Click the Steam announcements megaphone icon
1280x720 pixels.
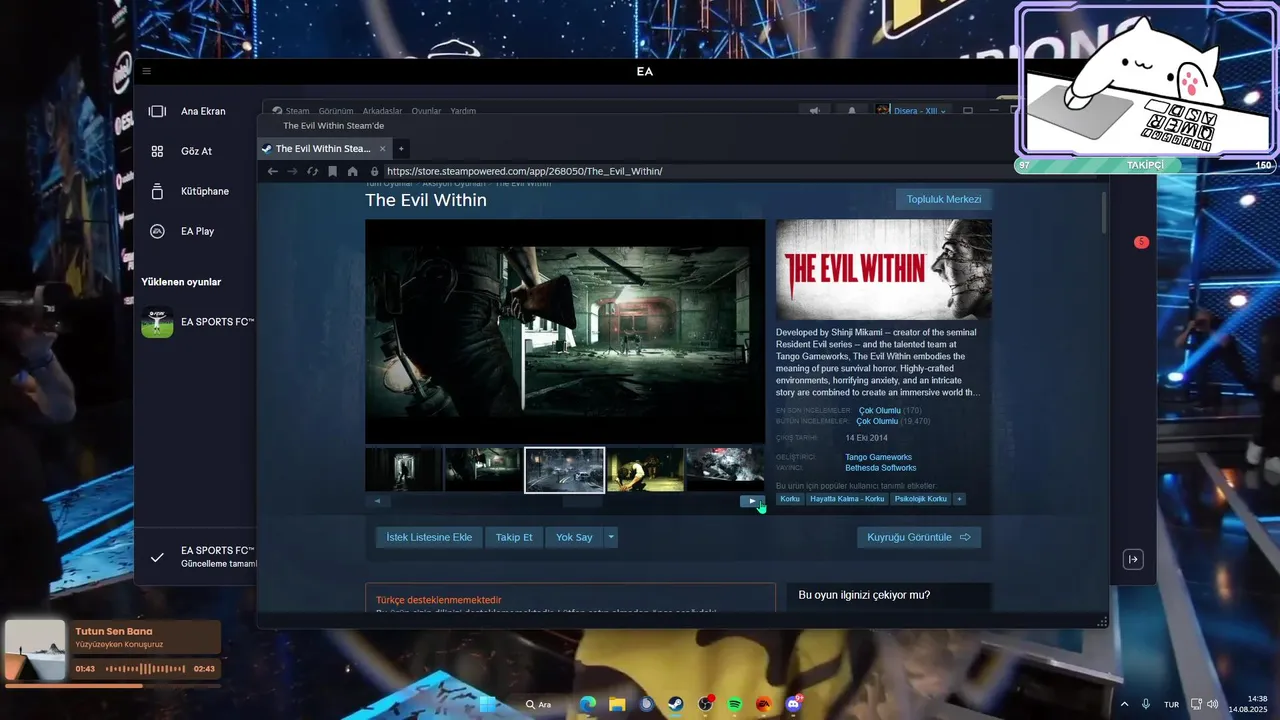(x=815, y=111)
